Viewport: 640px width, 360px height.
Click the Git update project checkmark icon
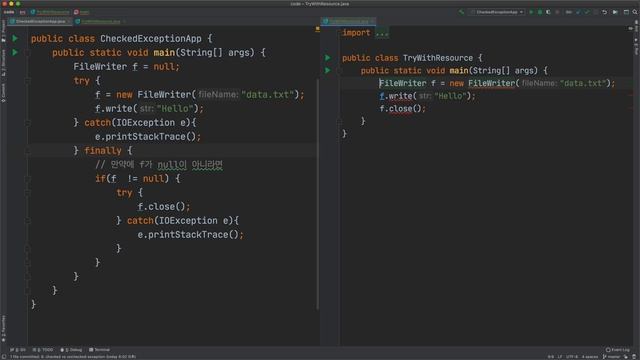click(578, 12)
